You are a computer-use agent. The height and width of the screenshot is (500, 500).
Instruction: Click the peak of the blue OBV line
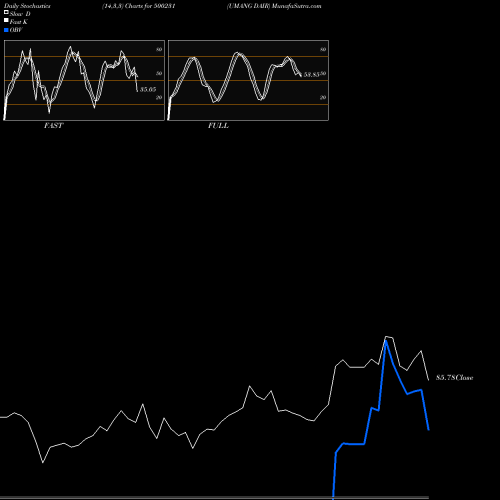tap(386, 341)
